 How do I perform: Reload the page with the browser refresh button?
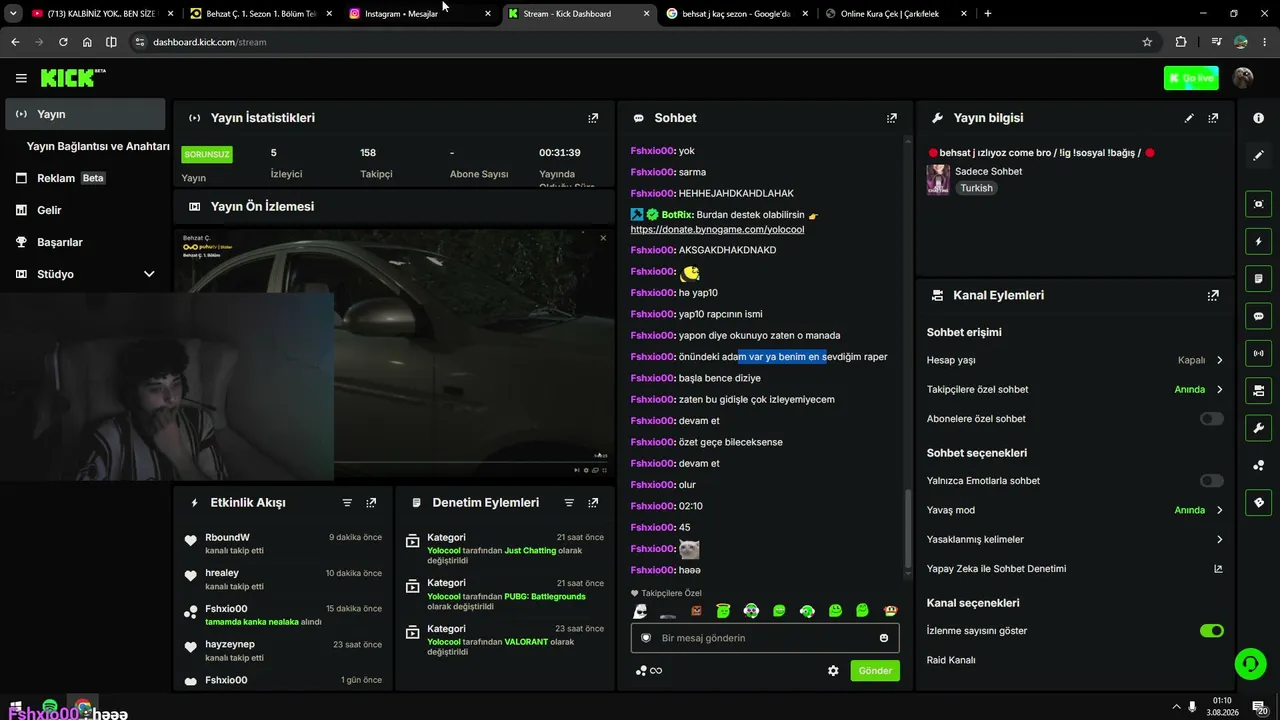[63, 42]
